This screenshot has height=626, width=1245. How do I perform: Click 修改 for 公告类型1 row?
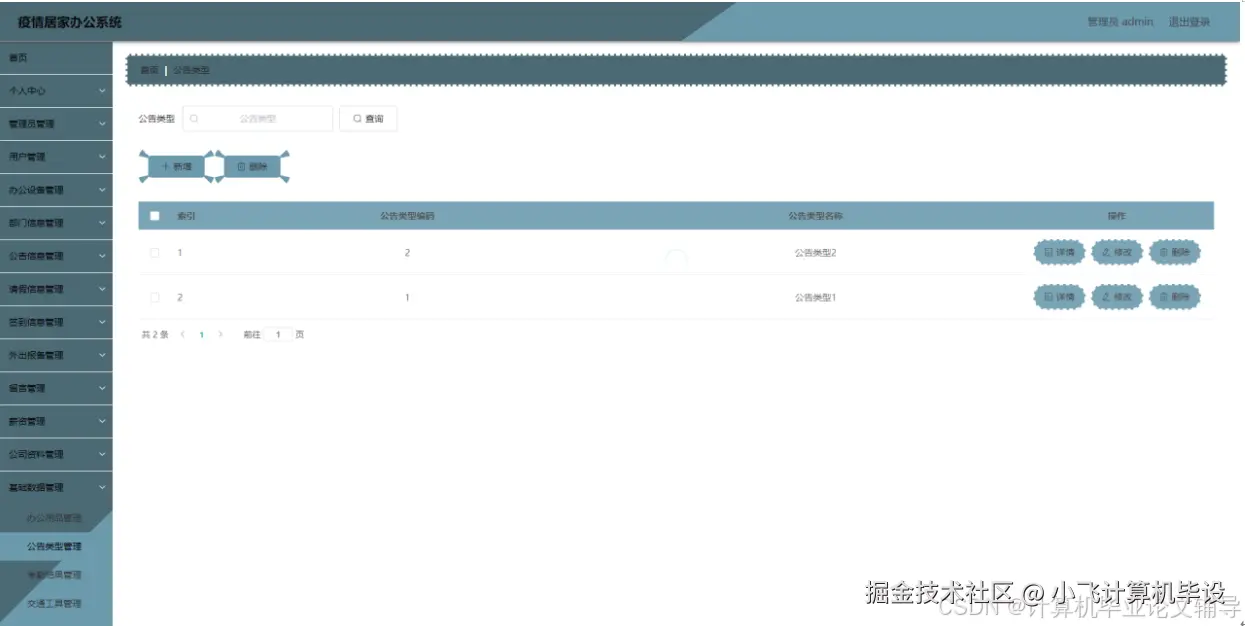point(1117,297)
